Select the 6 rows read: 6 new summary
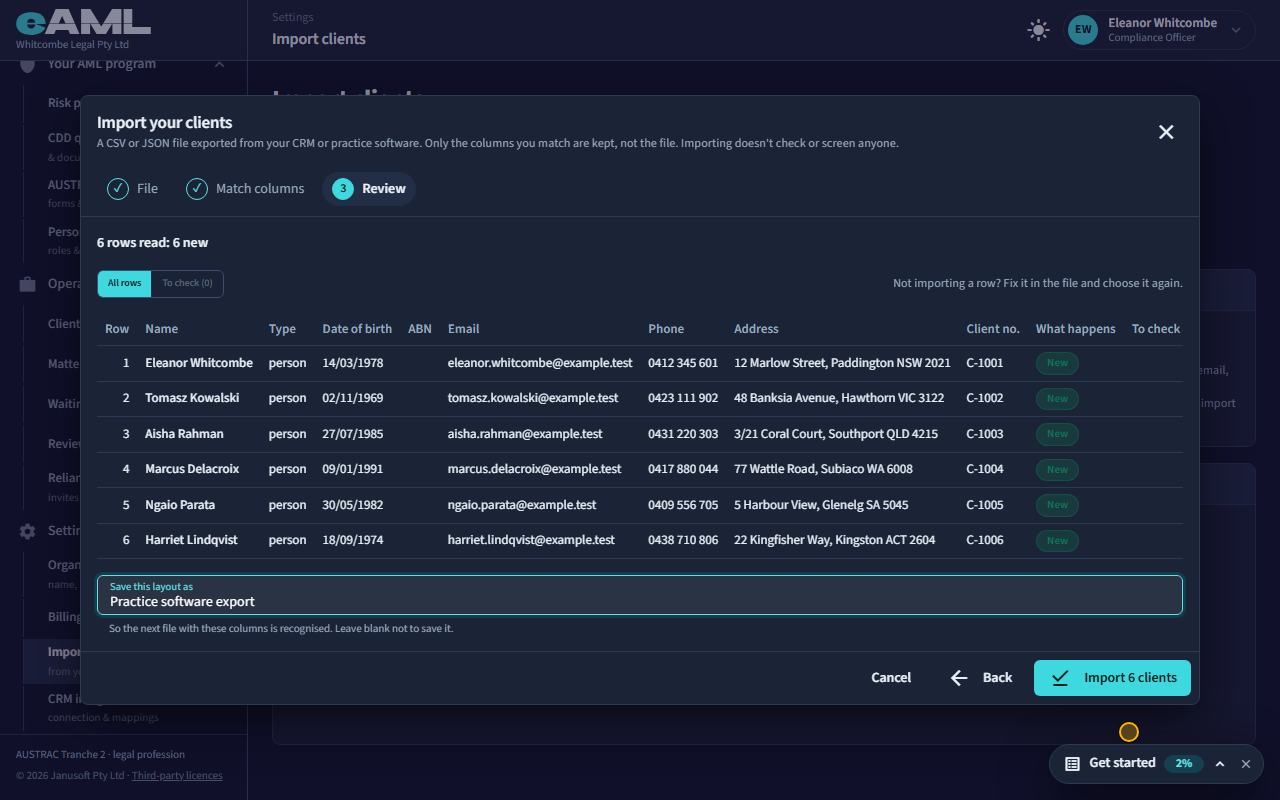 click(153, 243)
